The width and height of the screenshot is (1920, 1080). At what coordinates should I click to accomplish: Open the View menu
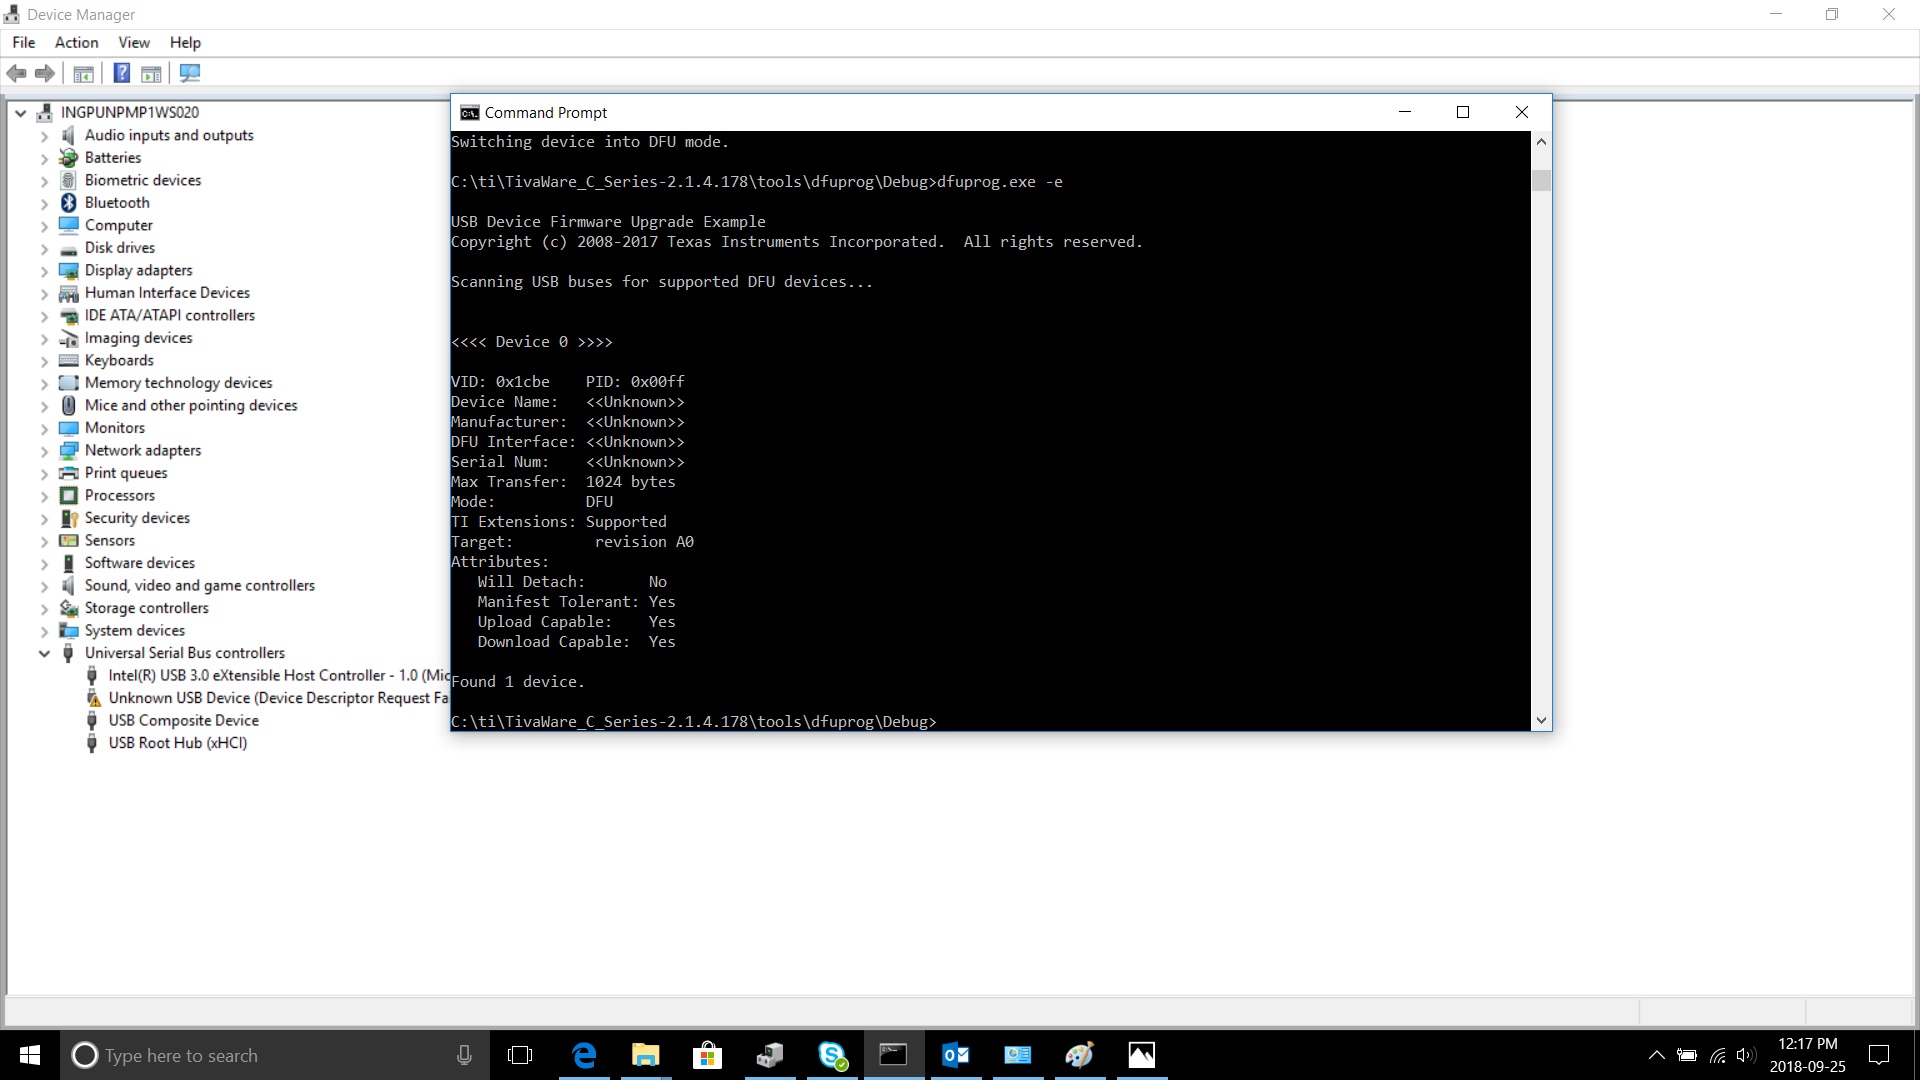(x=134, y=42)
